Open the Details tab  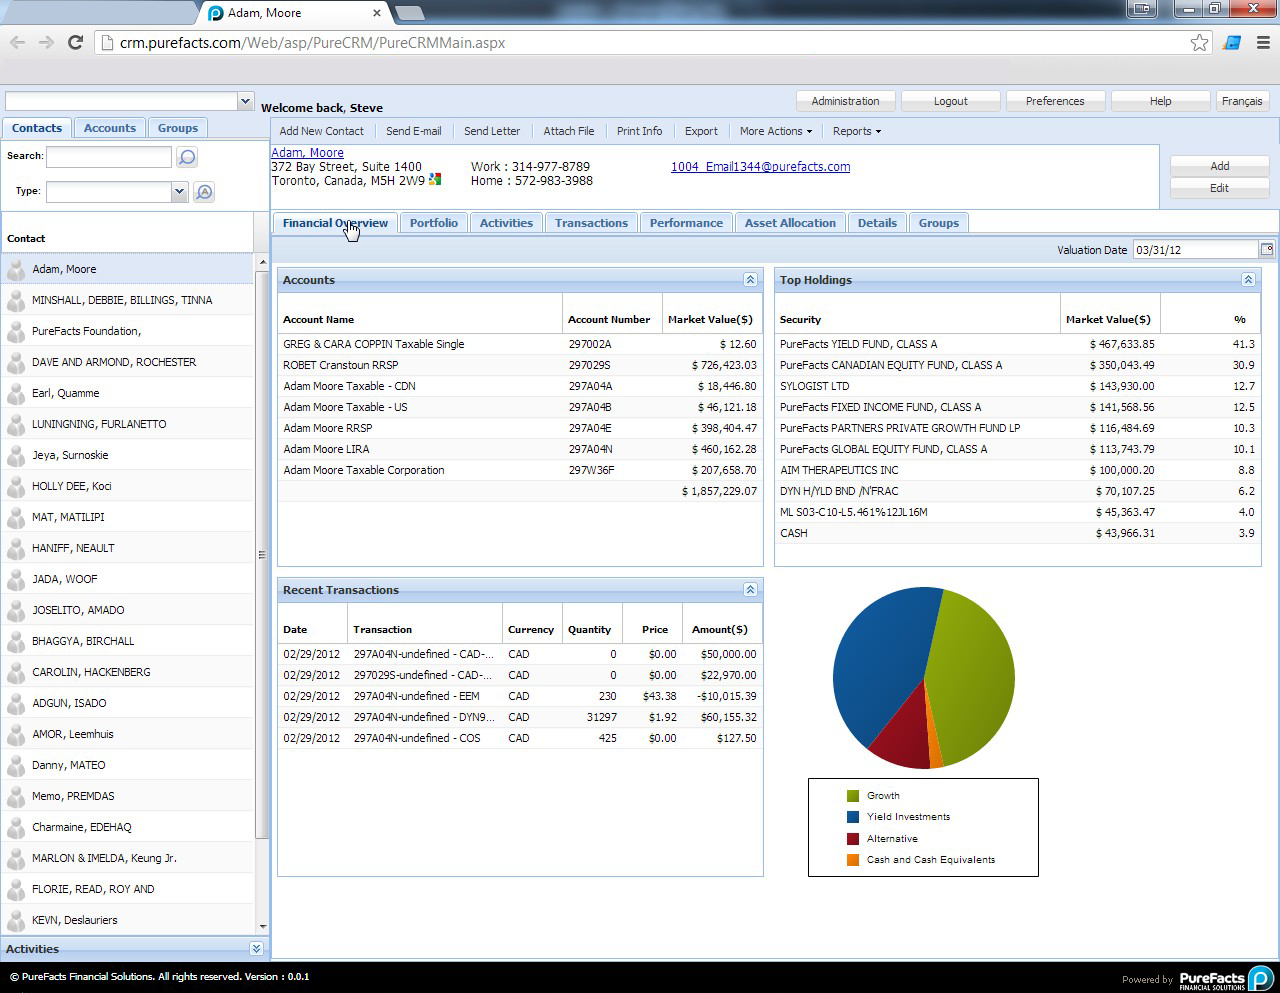click(877, 223)
